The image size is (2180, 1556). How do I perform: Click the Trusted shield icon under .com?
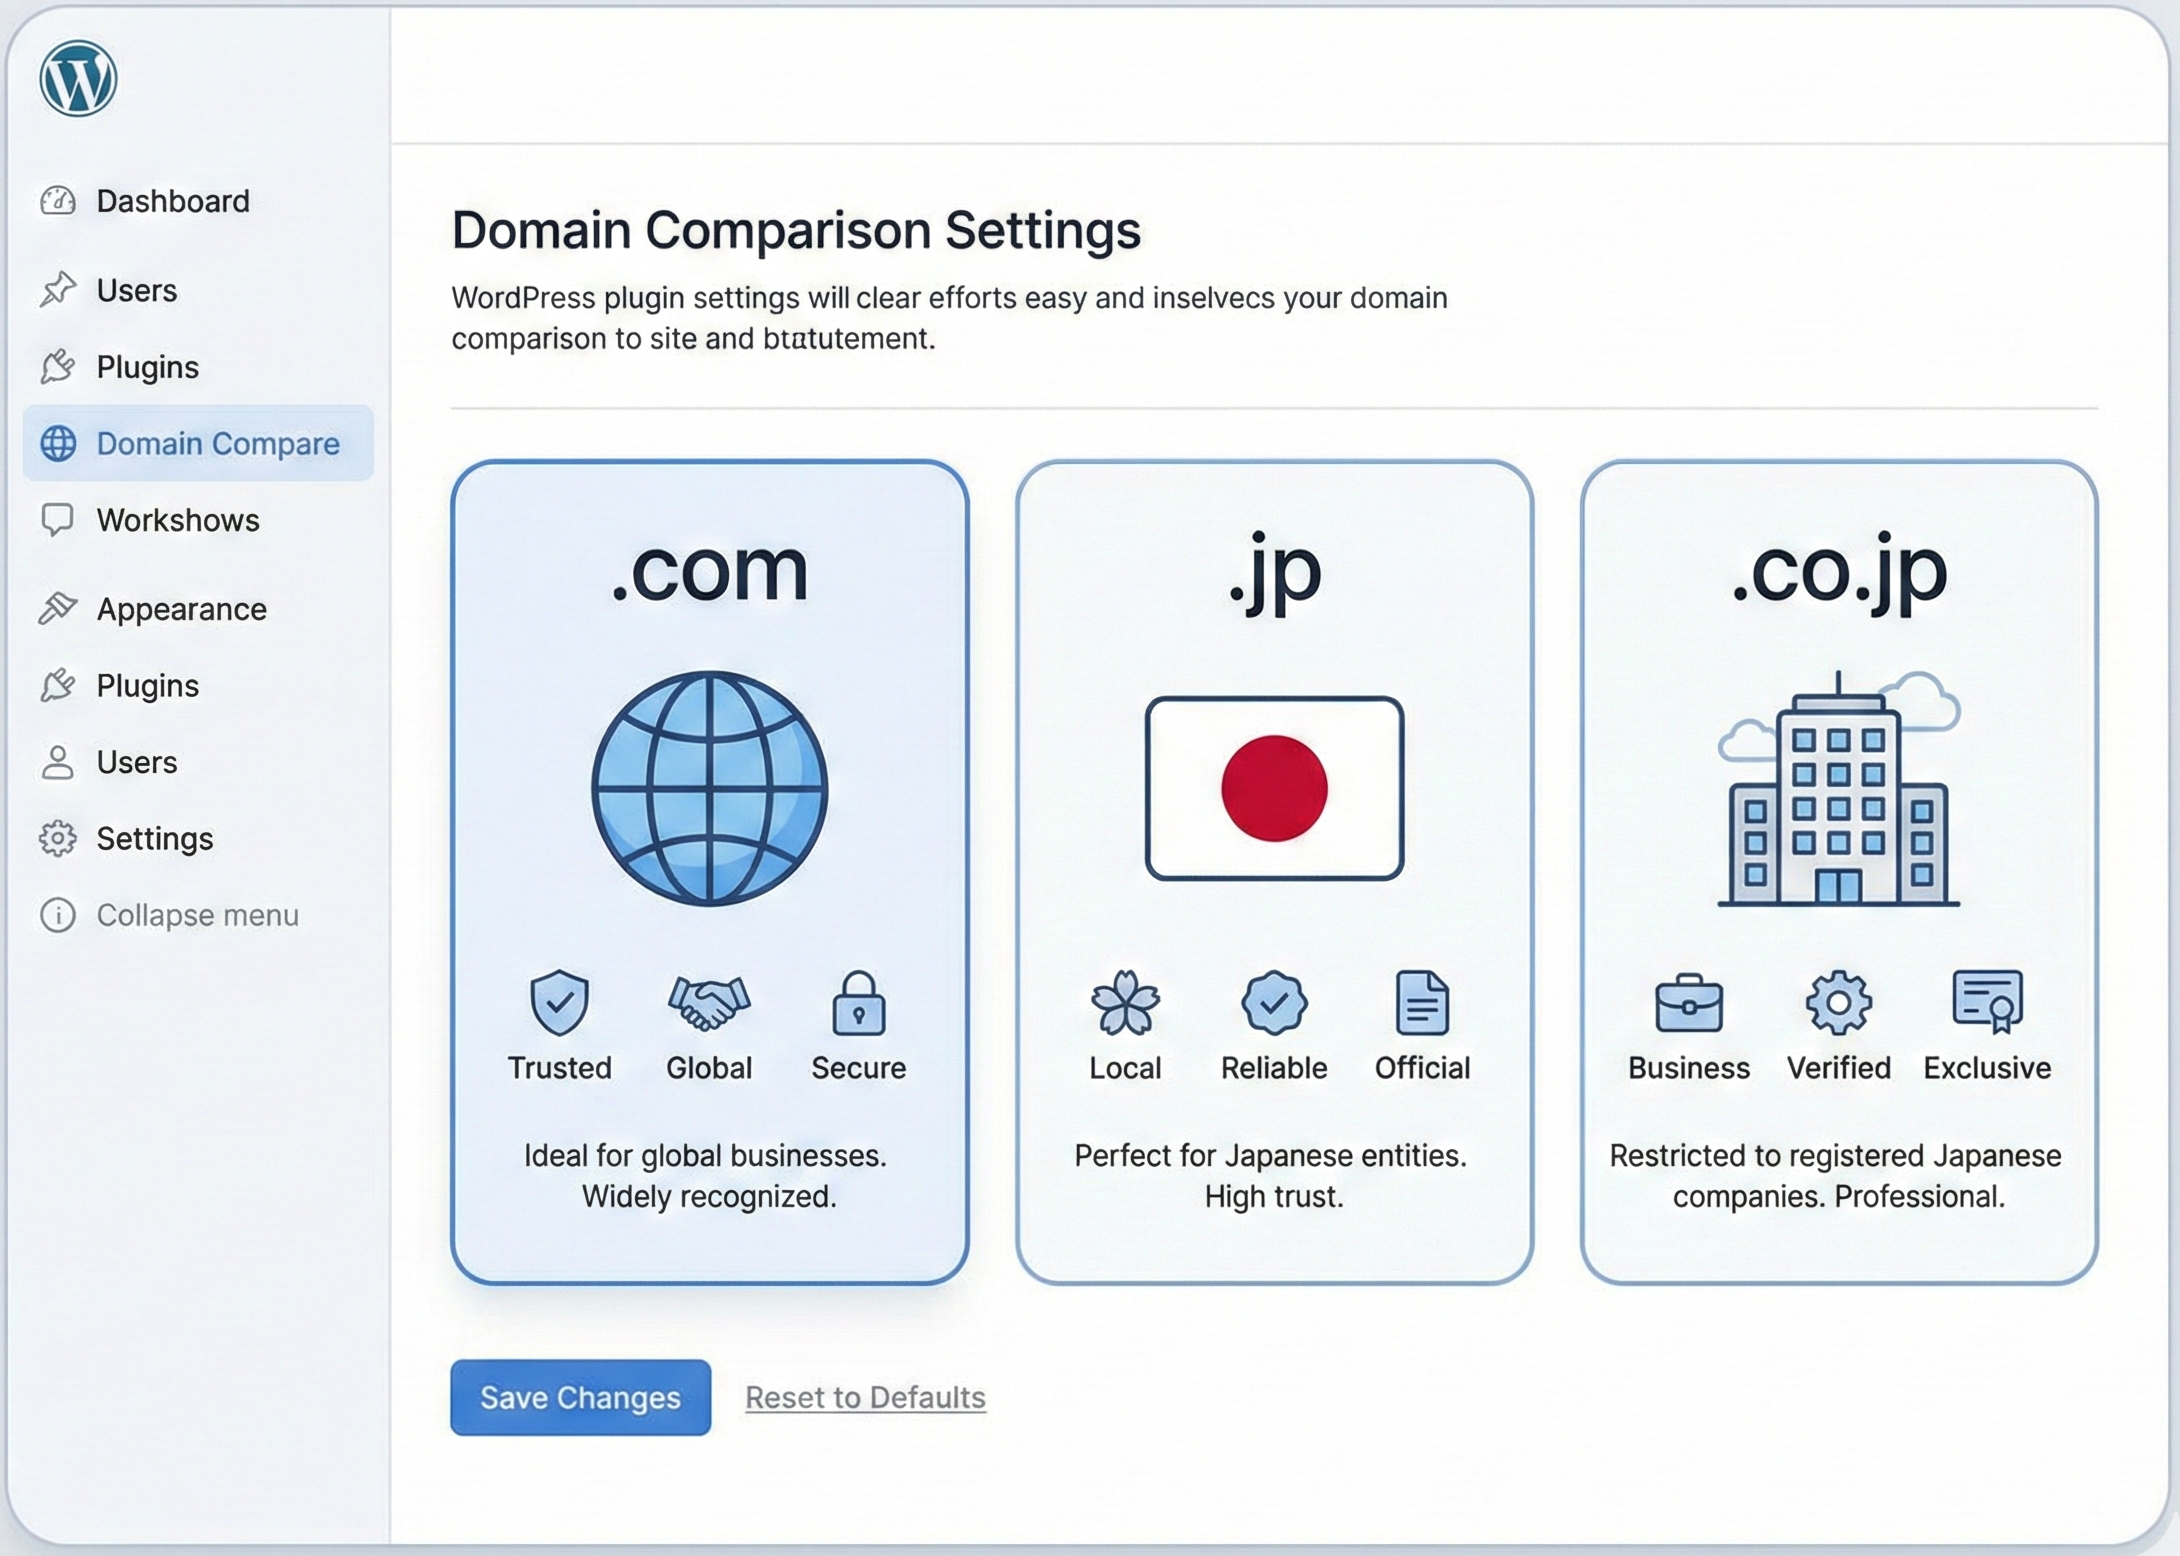559,1003
